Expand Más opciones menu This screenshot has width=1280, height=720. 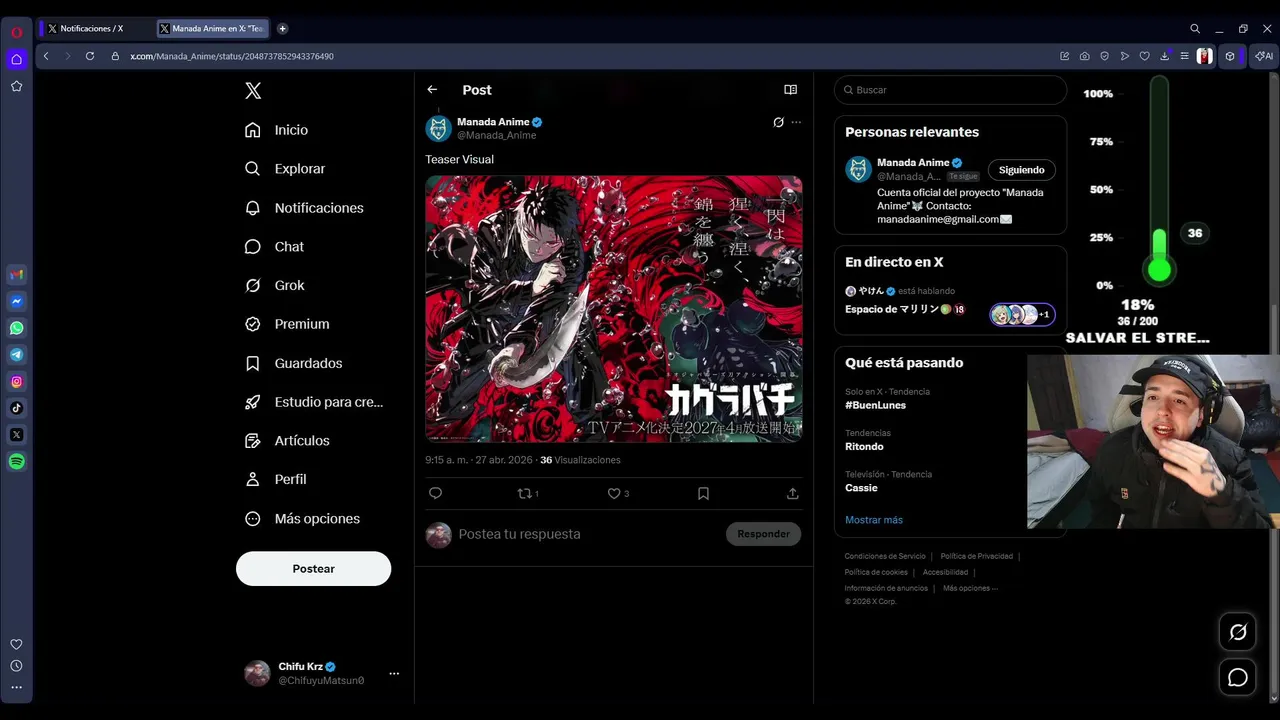tap(303, 519)
